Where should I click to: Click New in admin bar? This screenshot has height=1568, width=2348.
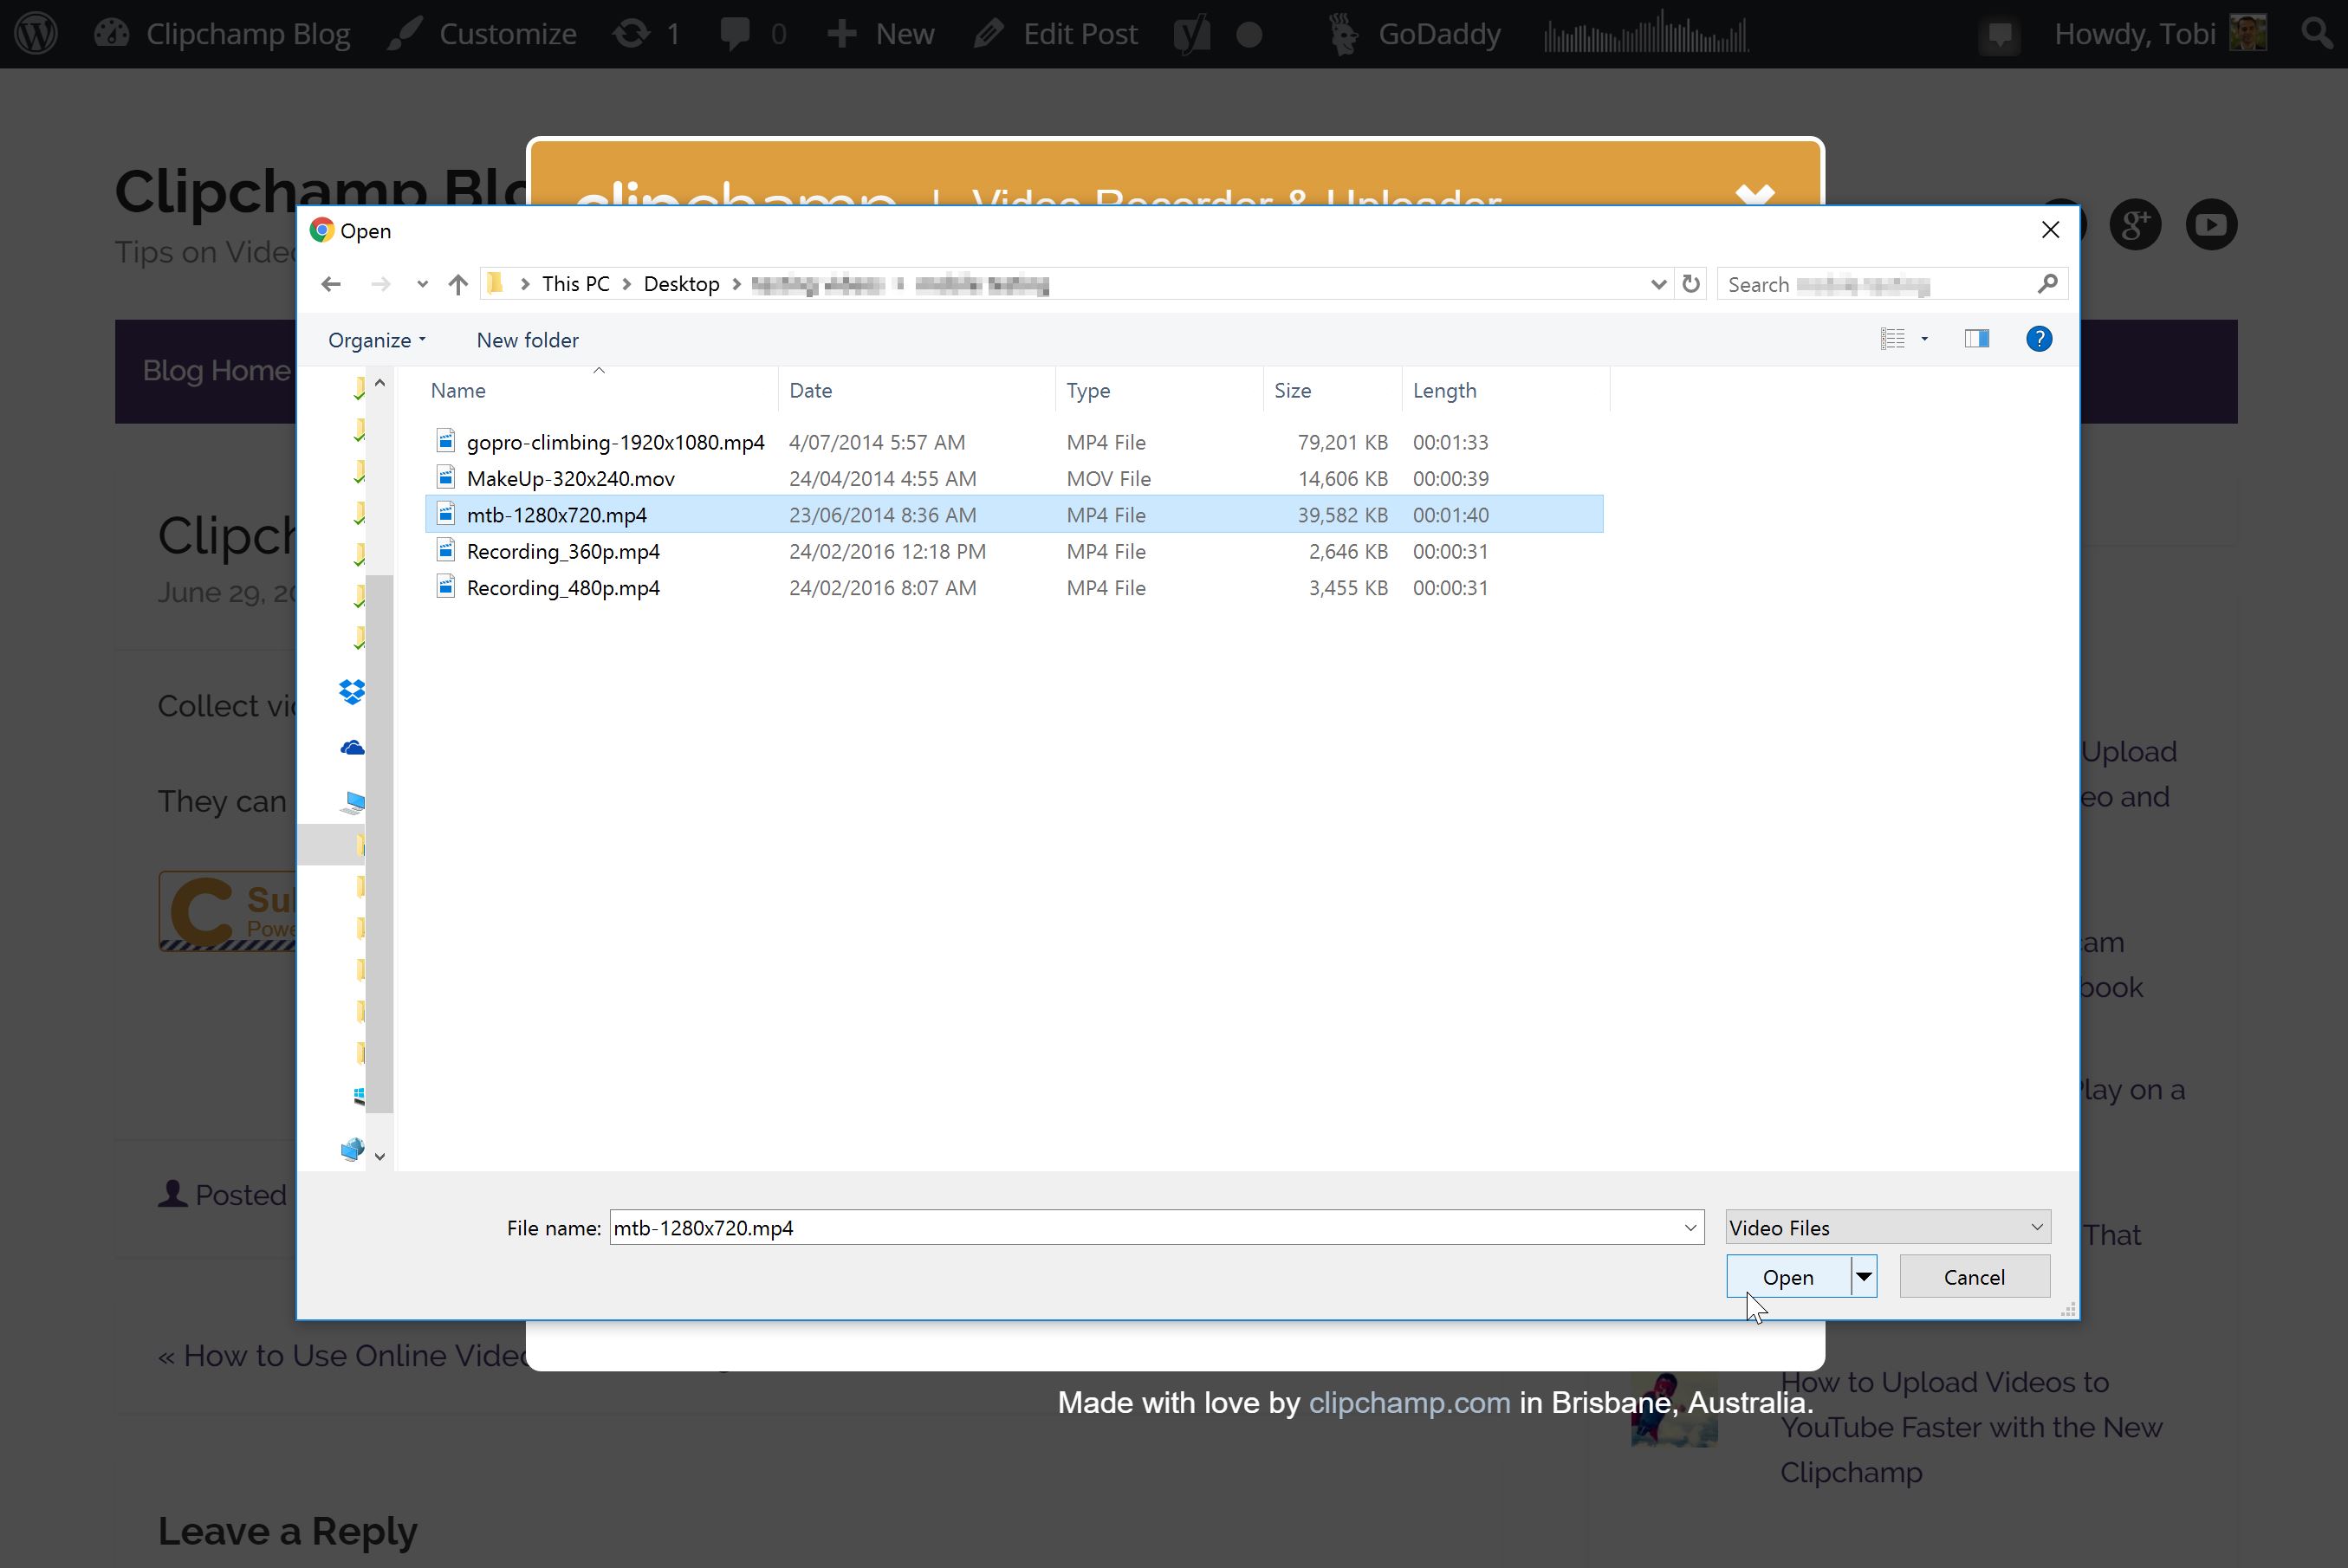click(881, 34)
